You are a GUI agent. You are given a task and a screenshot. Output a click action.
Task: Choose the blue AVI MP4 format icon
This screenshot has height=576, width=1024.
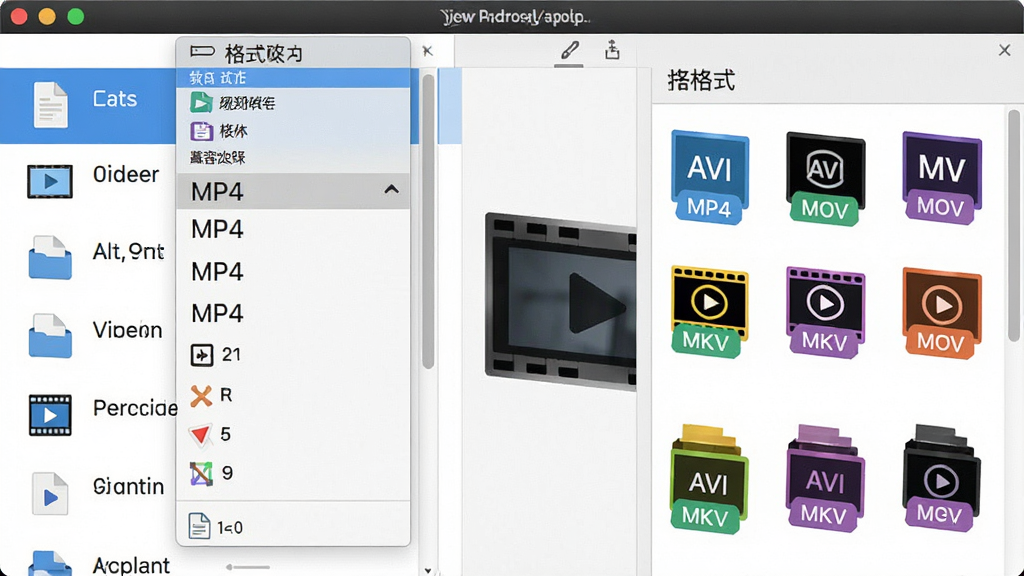coord(710,177)
